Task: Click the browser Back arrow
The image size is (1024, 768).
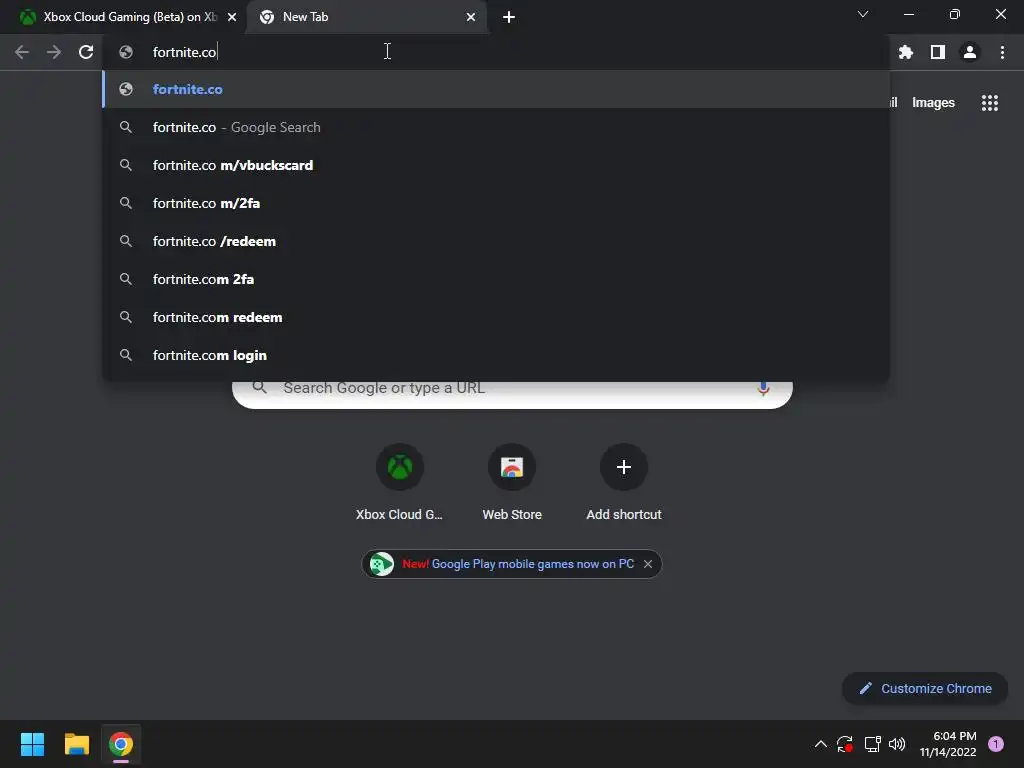Action: tap(22, 52)
